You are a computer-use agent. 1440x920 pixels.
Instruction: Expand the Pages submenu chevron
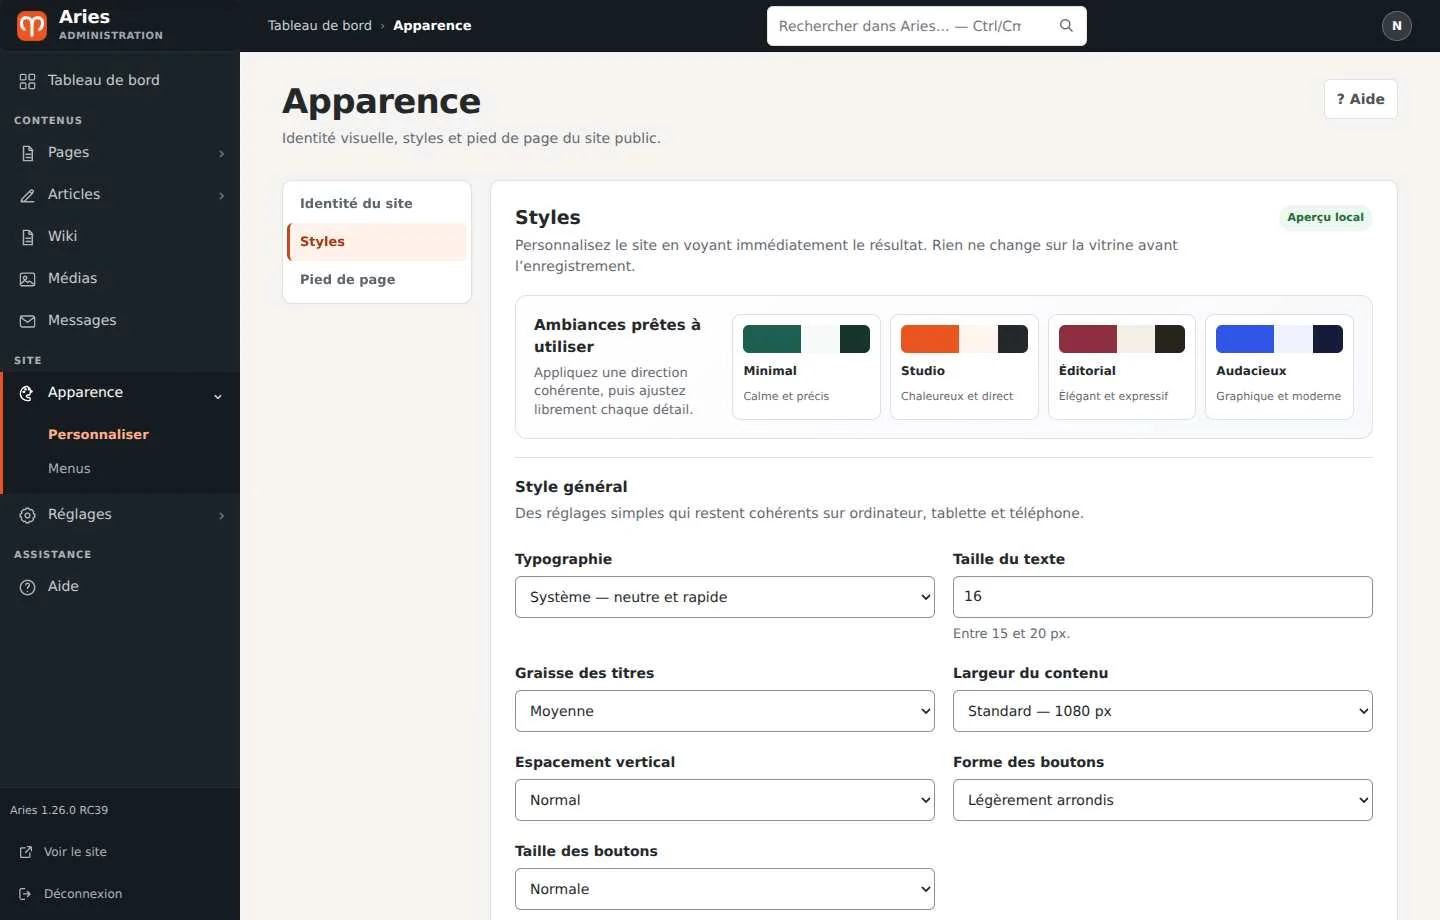[221, 153]
